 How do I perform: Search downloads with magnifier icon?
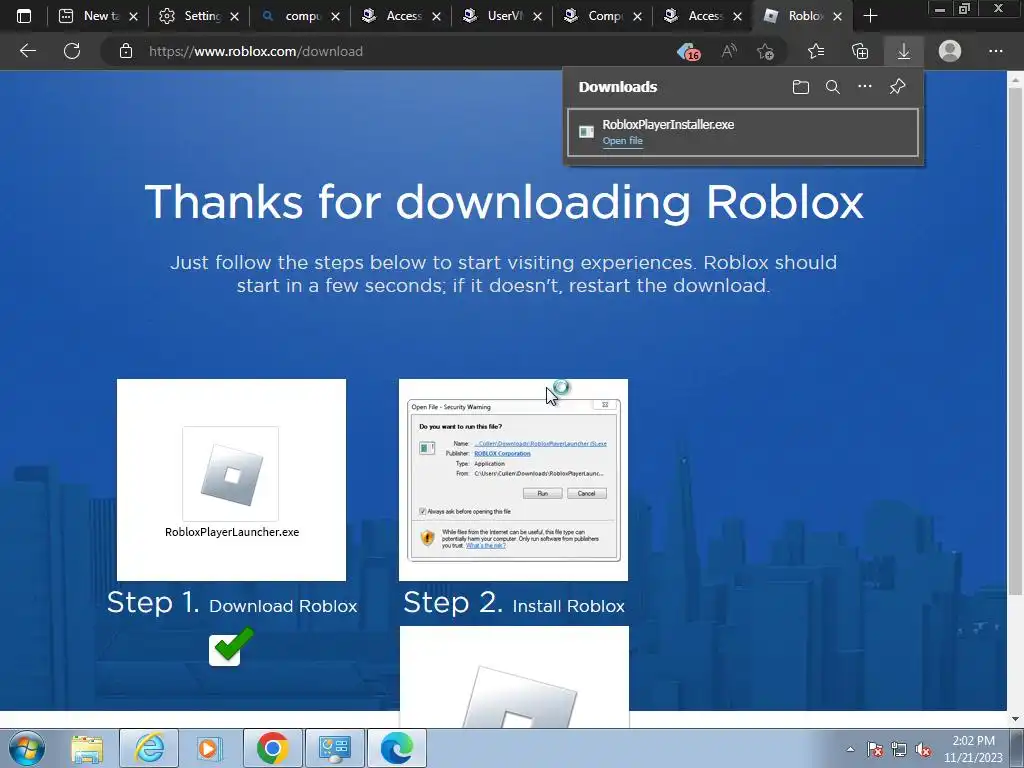click(833, 87)
